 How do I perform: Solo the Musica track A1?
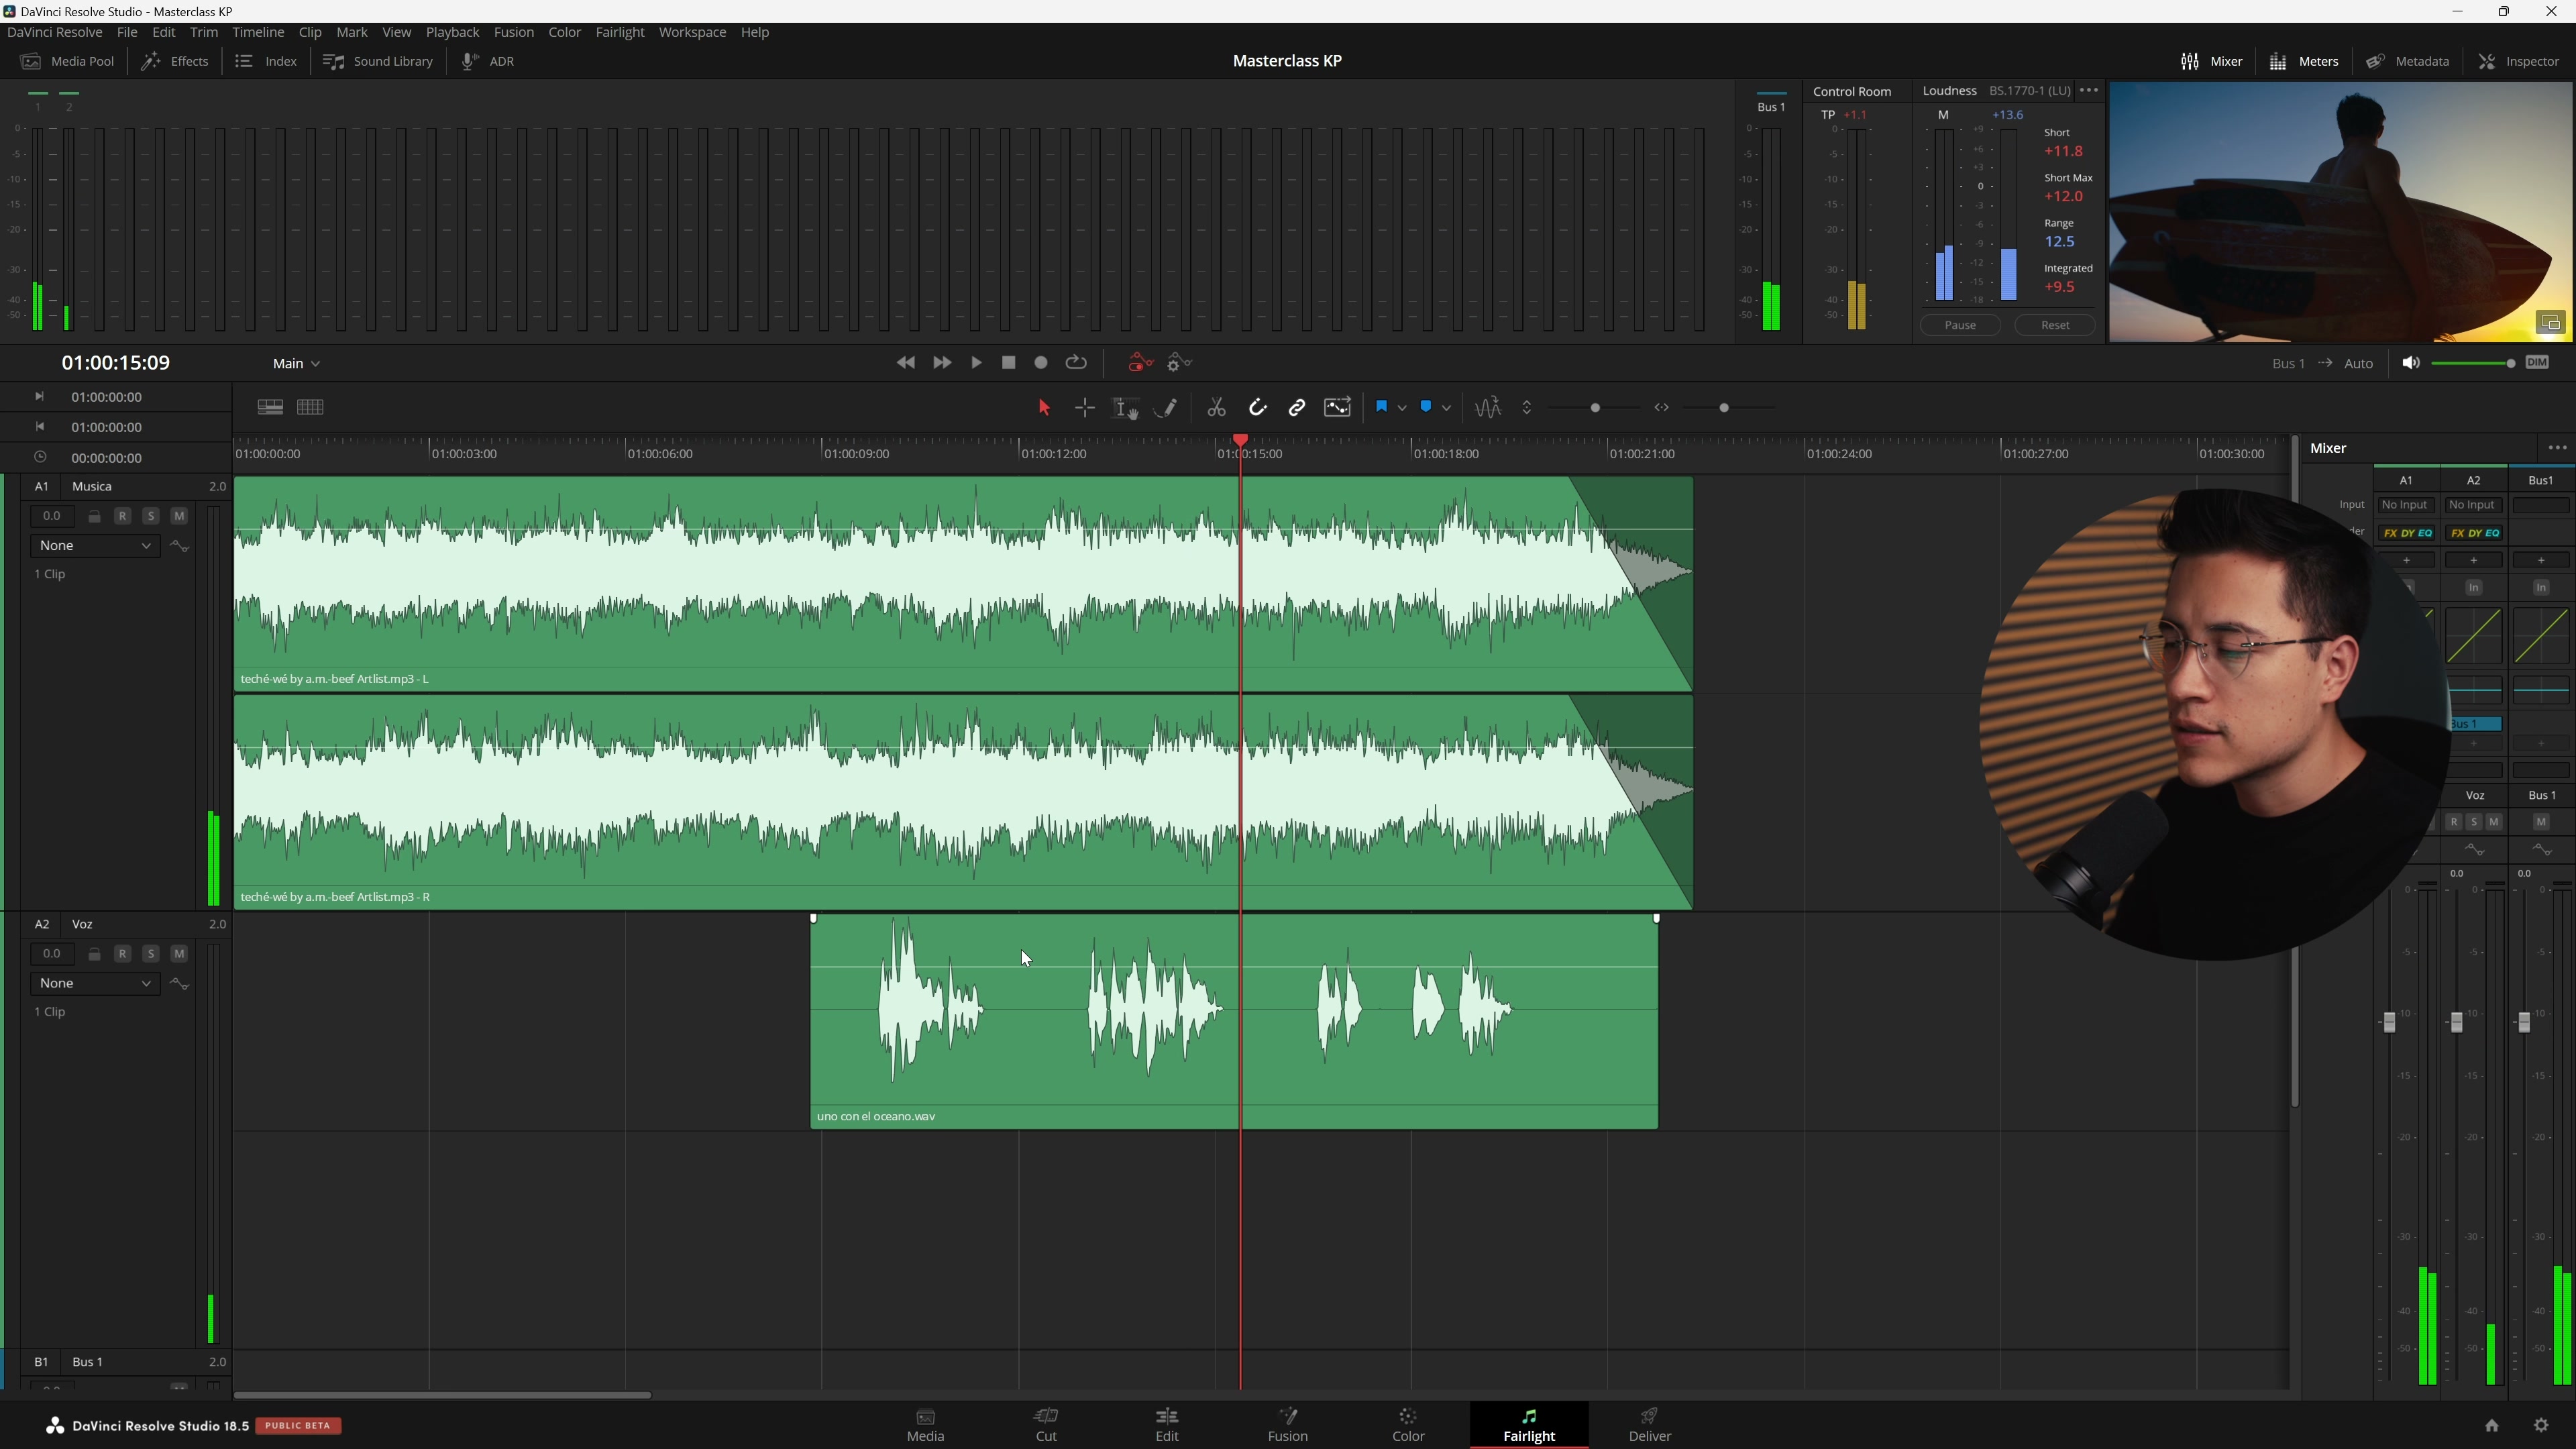point(151,516)
